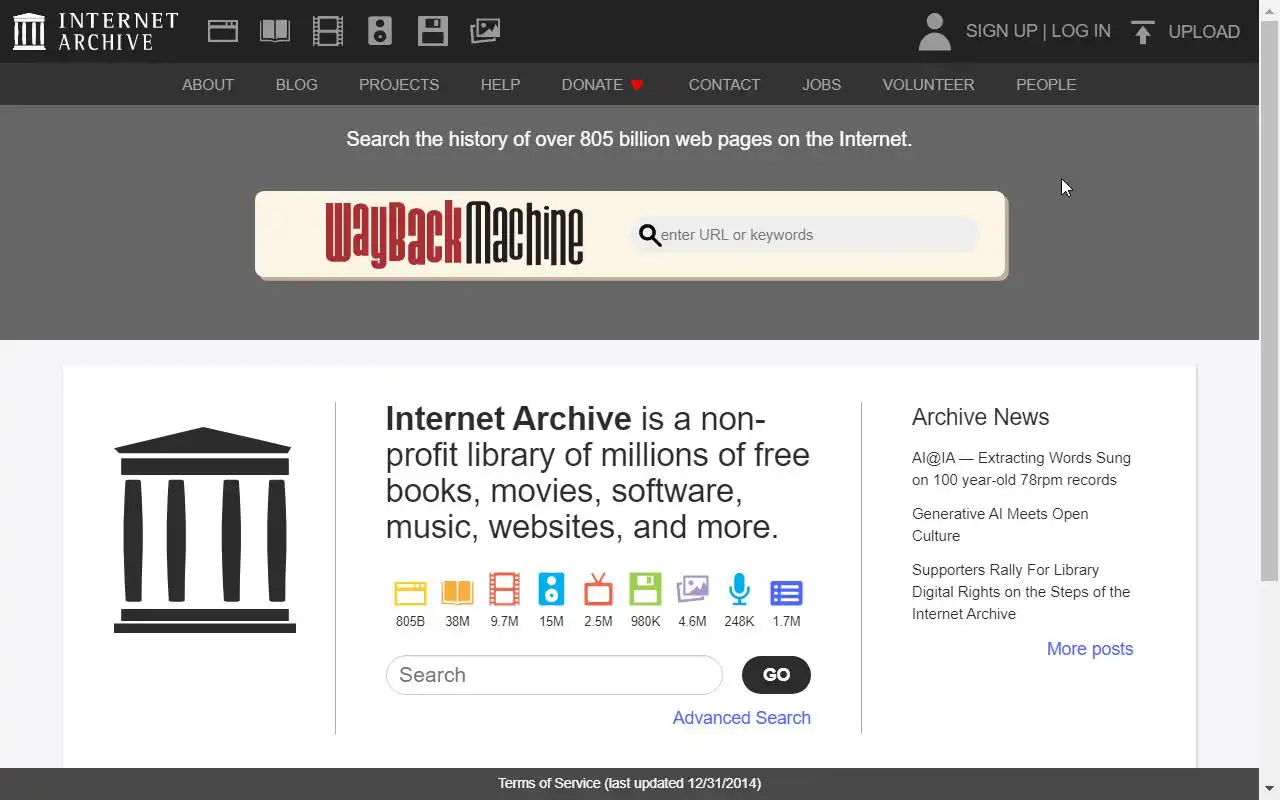Read the AI@IA Extracting Words Sung post
Image resolution: width=1280 pixels, height=800 pixels.
(1021, 469)
